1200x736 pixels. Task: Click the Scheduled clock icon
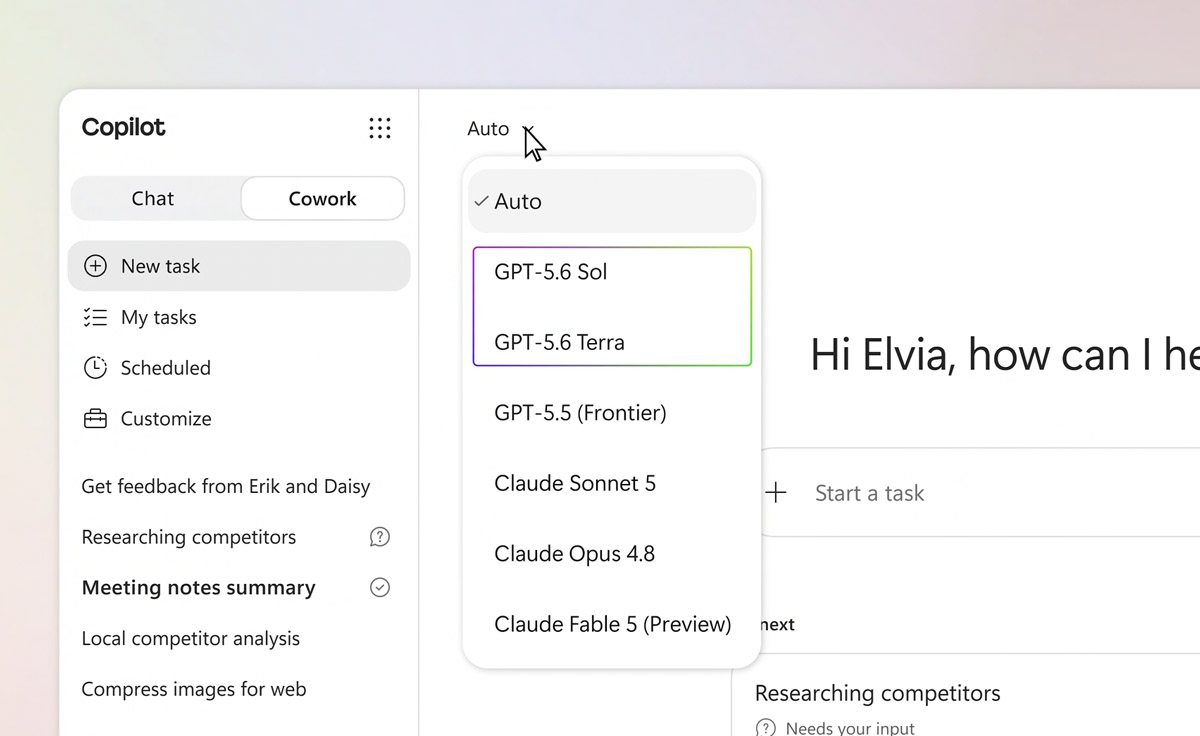(x=95, y=367)
